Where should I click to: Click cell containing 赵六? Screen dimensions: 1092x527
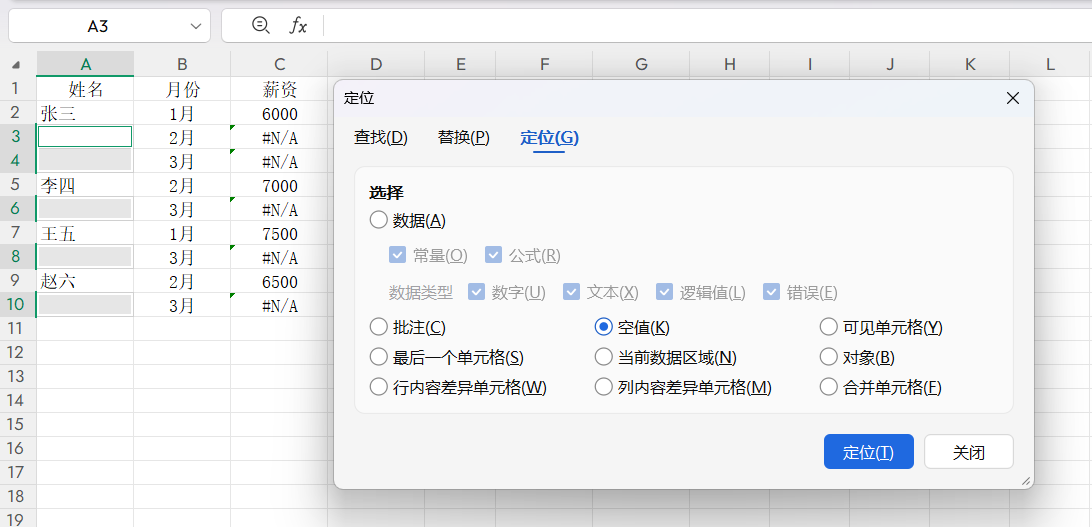85,281
